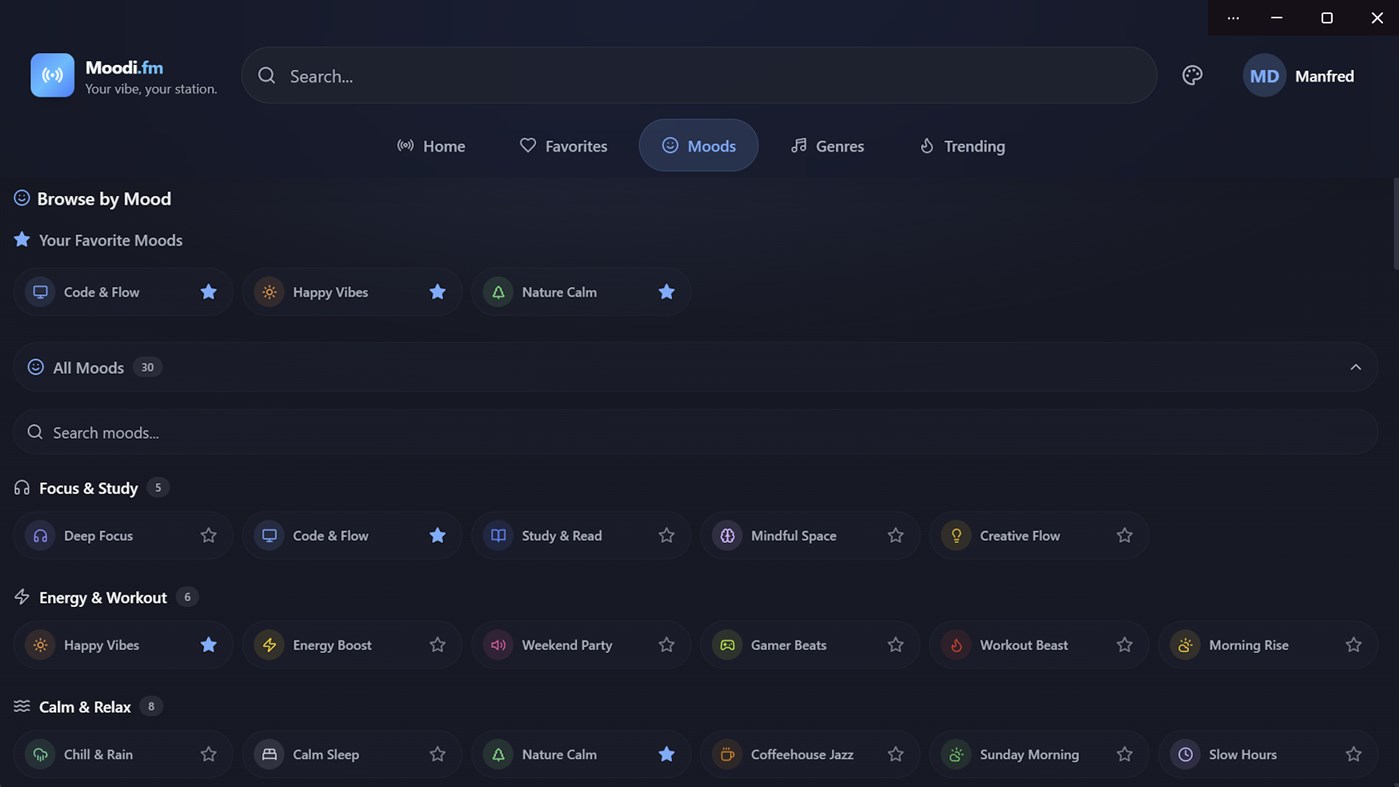Click the Search moods input
The height and width of the screenshot is (787, 1399).
coord(695,432)
